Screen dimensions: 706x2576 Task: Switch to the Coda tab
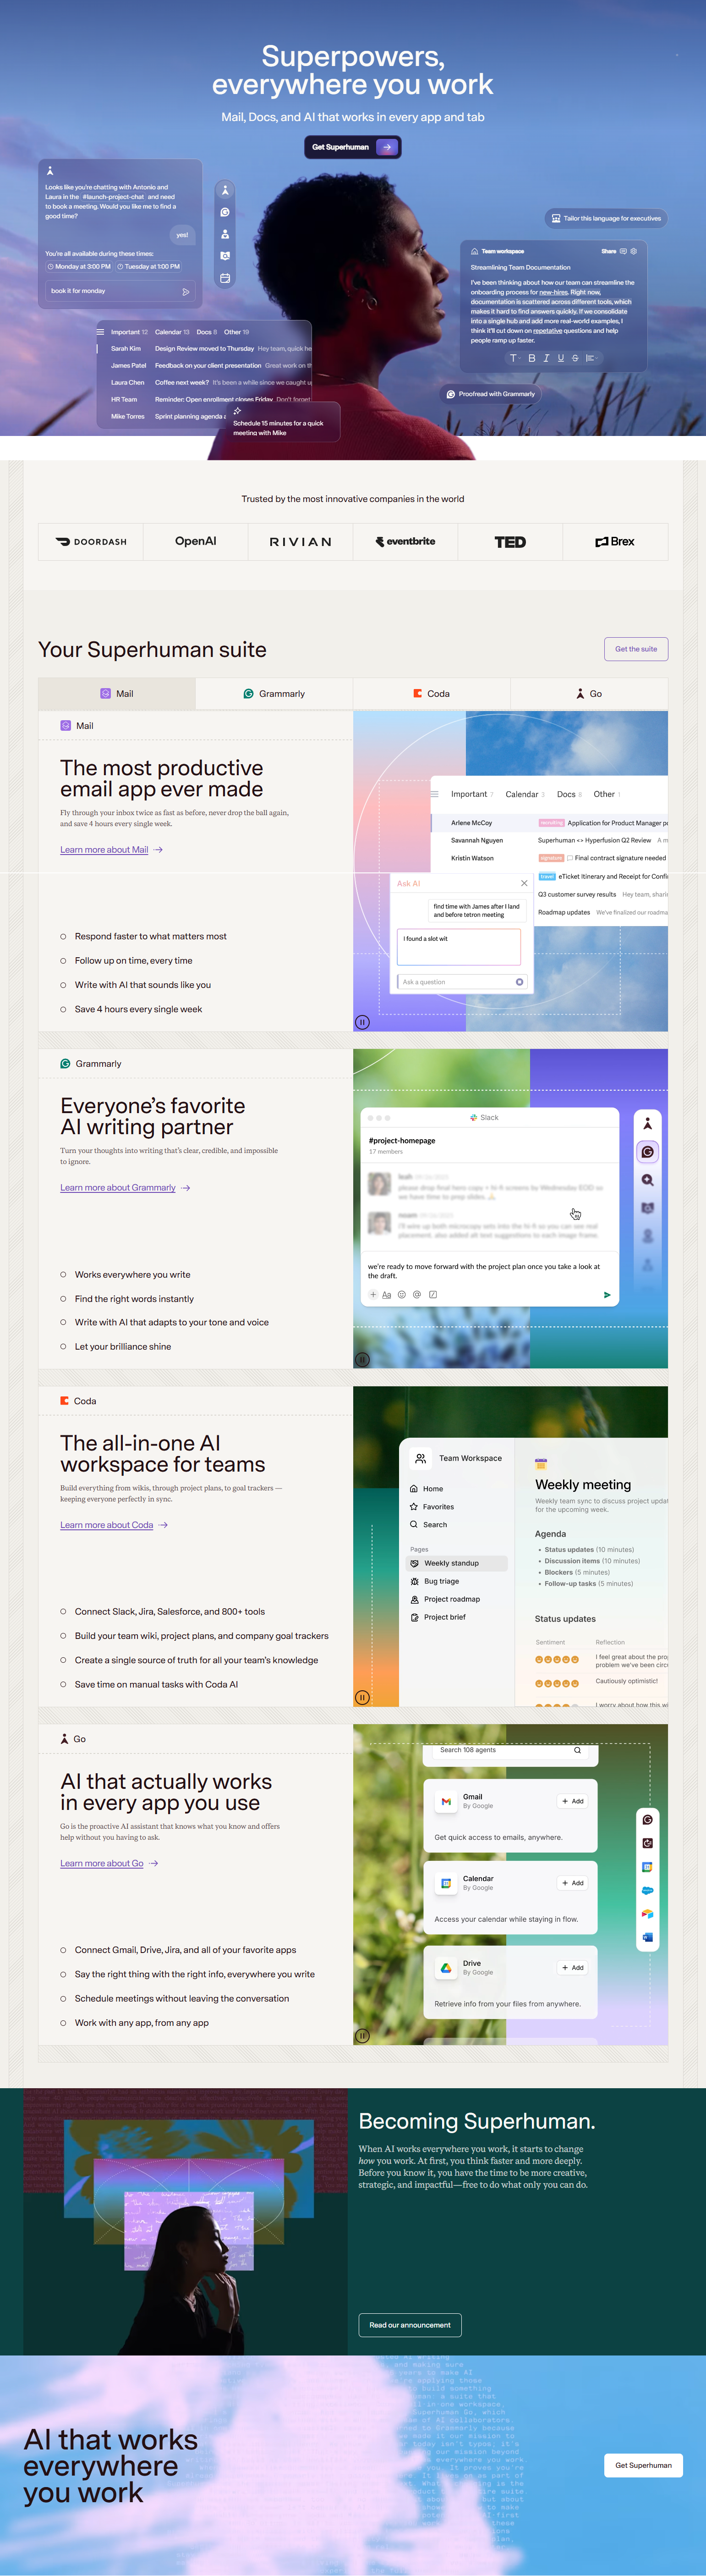point(432,693)
